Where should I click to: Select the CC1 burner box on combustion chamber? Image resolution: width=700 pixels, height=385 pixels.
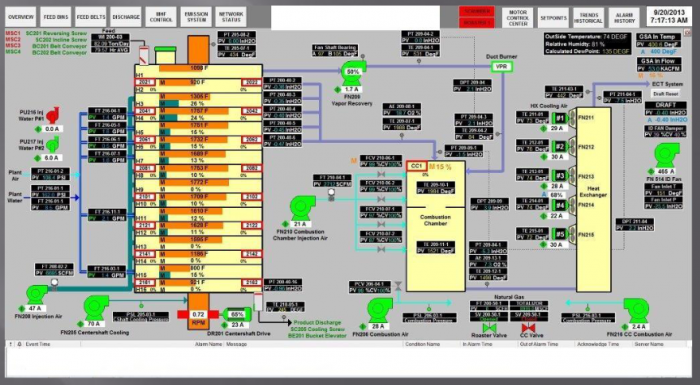click(417, 166)
